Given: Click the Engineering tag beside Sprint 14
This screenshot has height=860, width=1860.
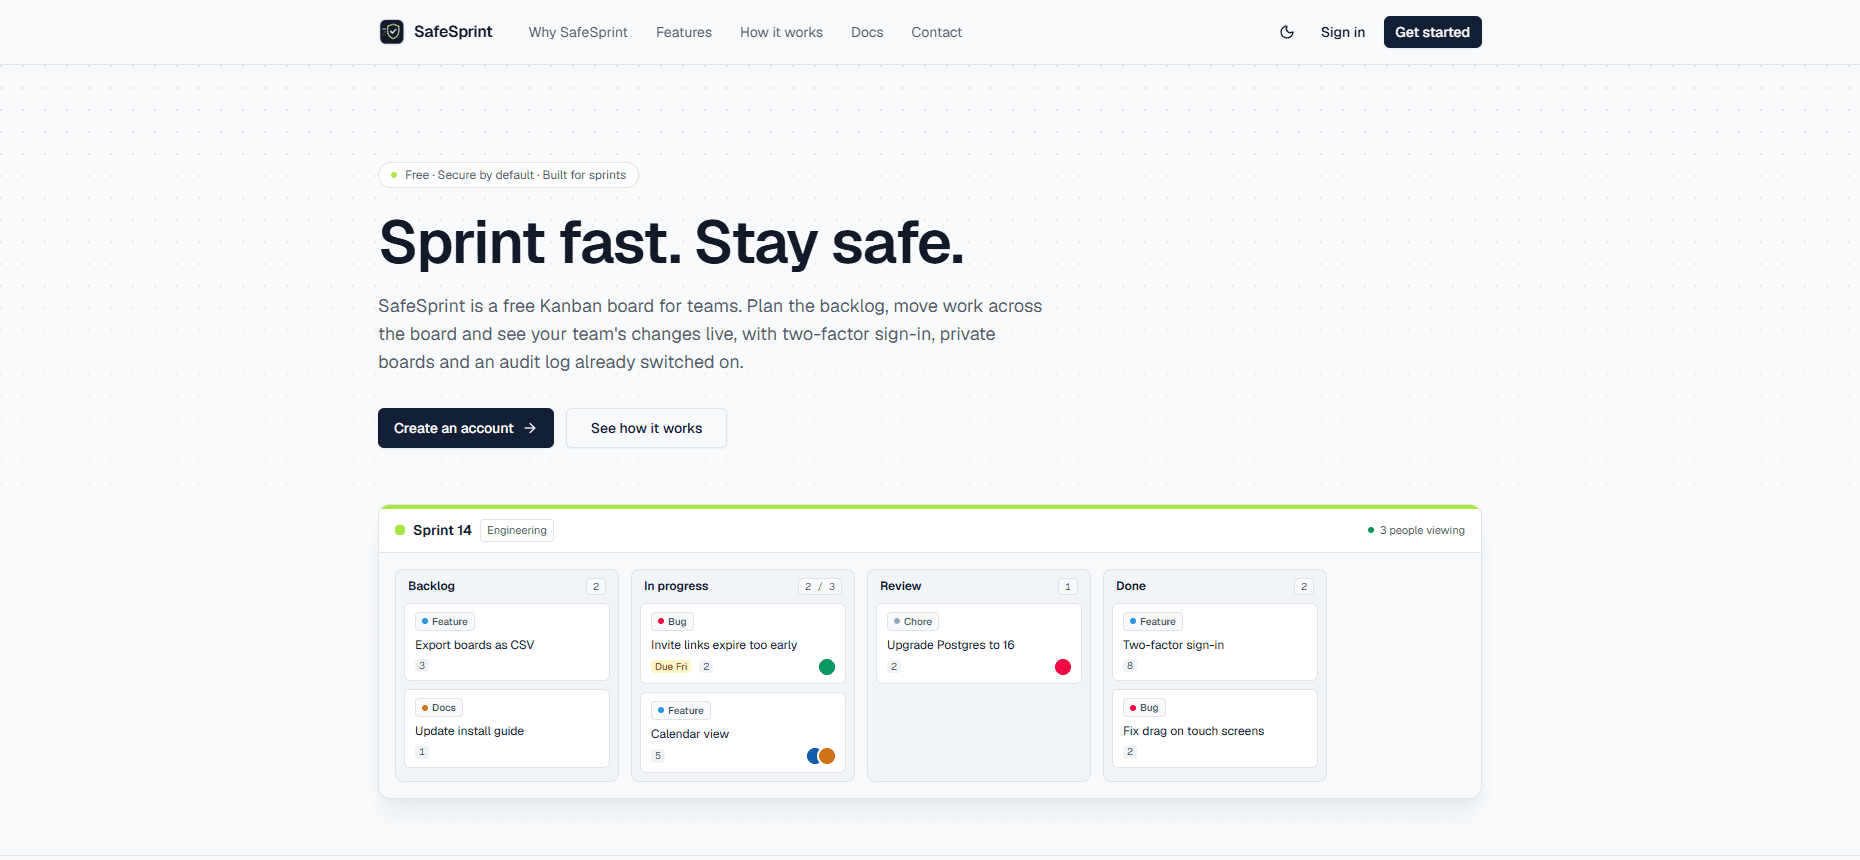Looking at the screenshot, I should 517,530.
